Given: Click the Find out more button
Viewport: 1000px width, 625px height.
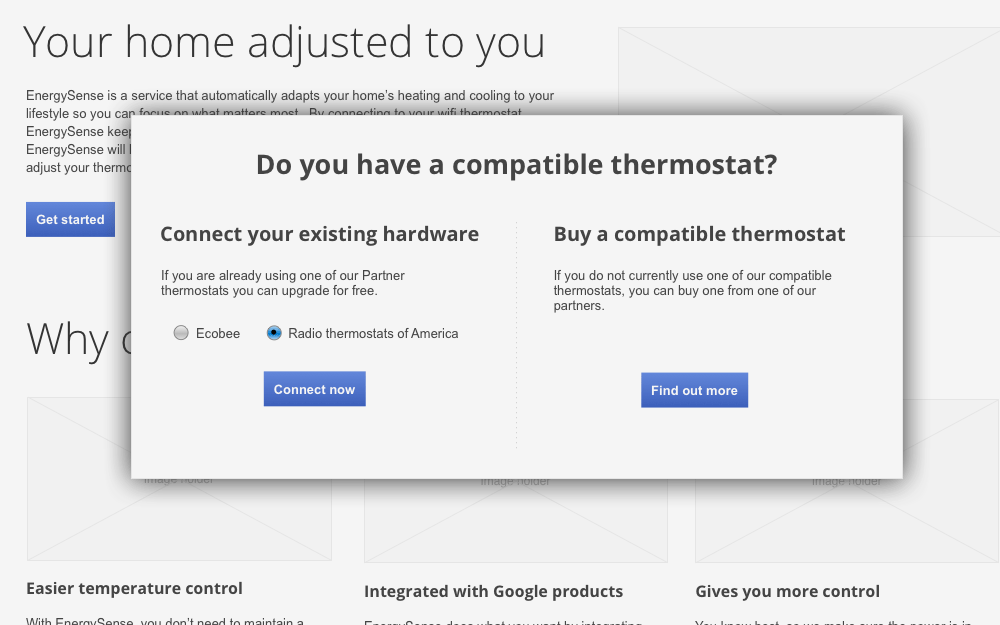Looking at the screenshot, I should point(694,390).
